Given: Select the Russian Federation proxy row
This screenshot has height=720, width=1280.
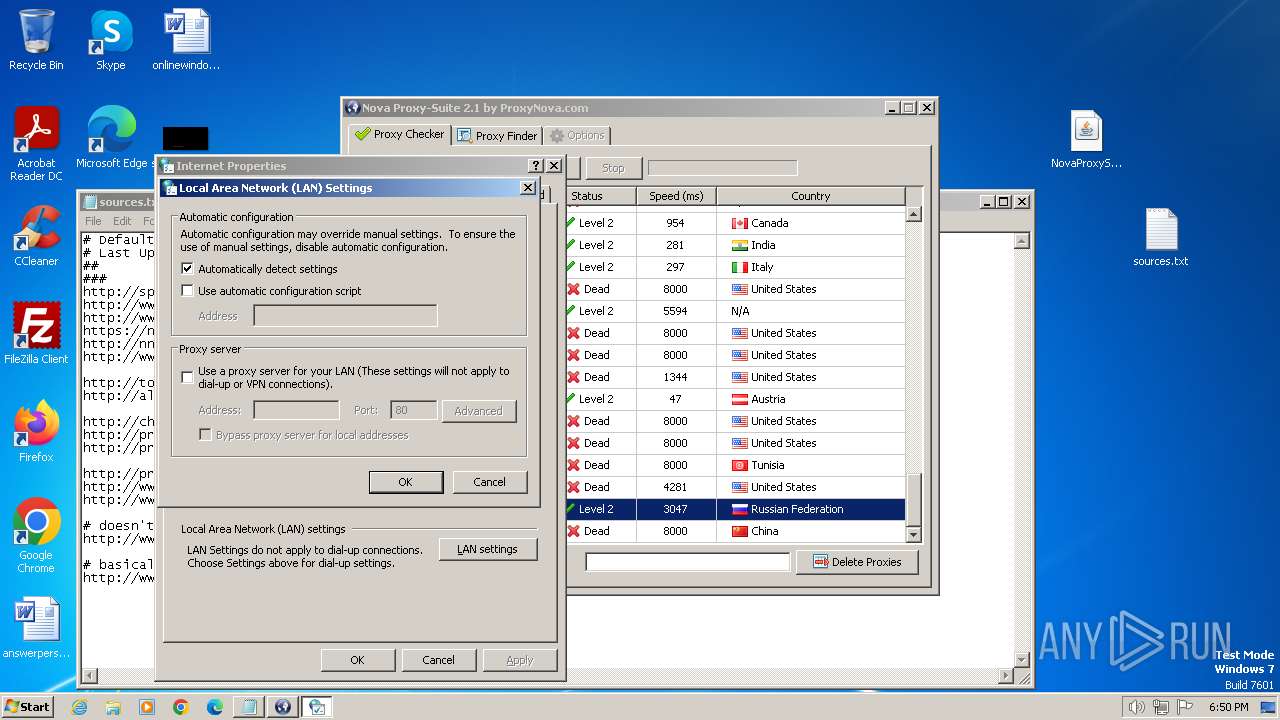Looking at the screenshot, I should (735, 509).
